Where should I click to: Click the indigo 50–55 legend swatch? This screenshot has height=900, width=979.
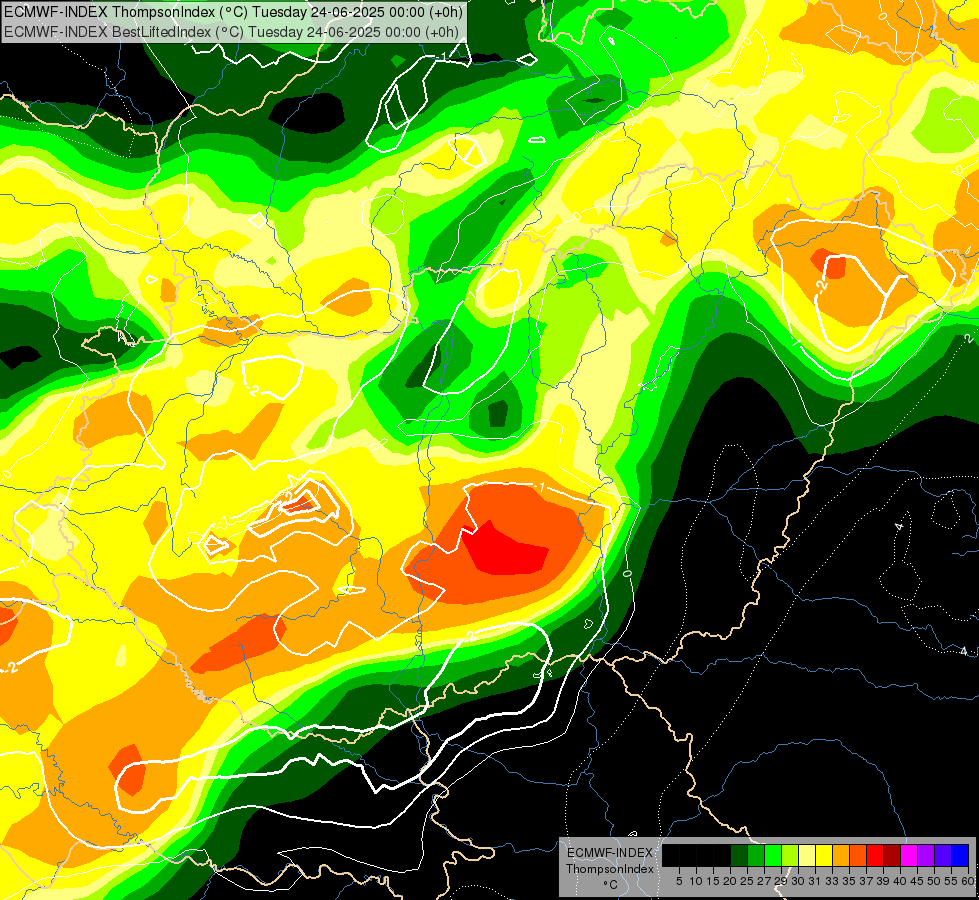pos(943,855)
